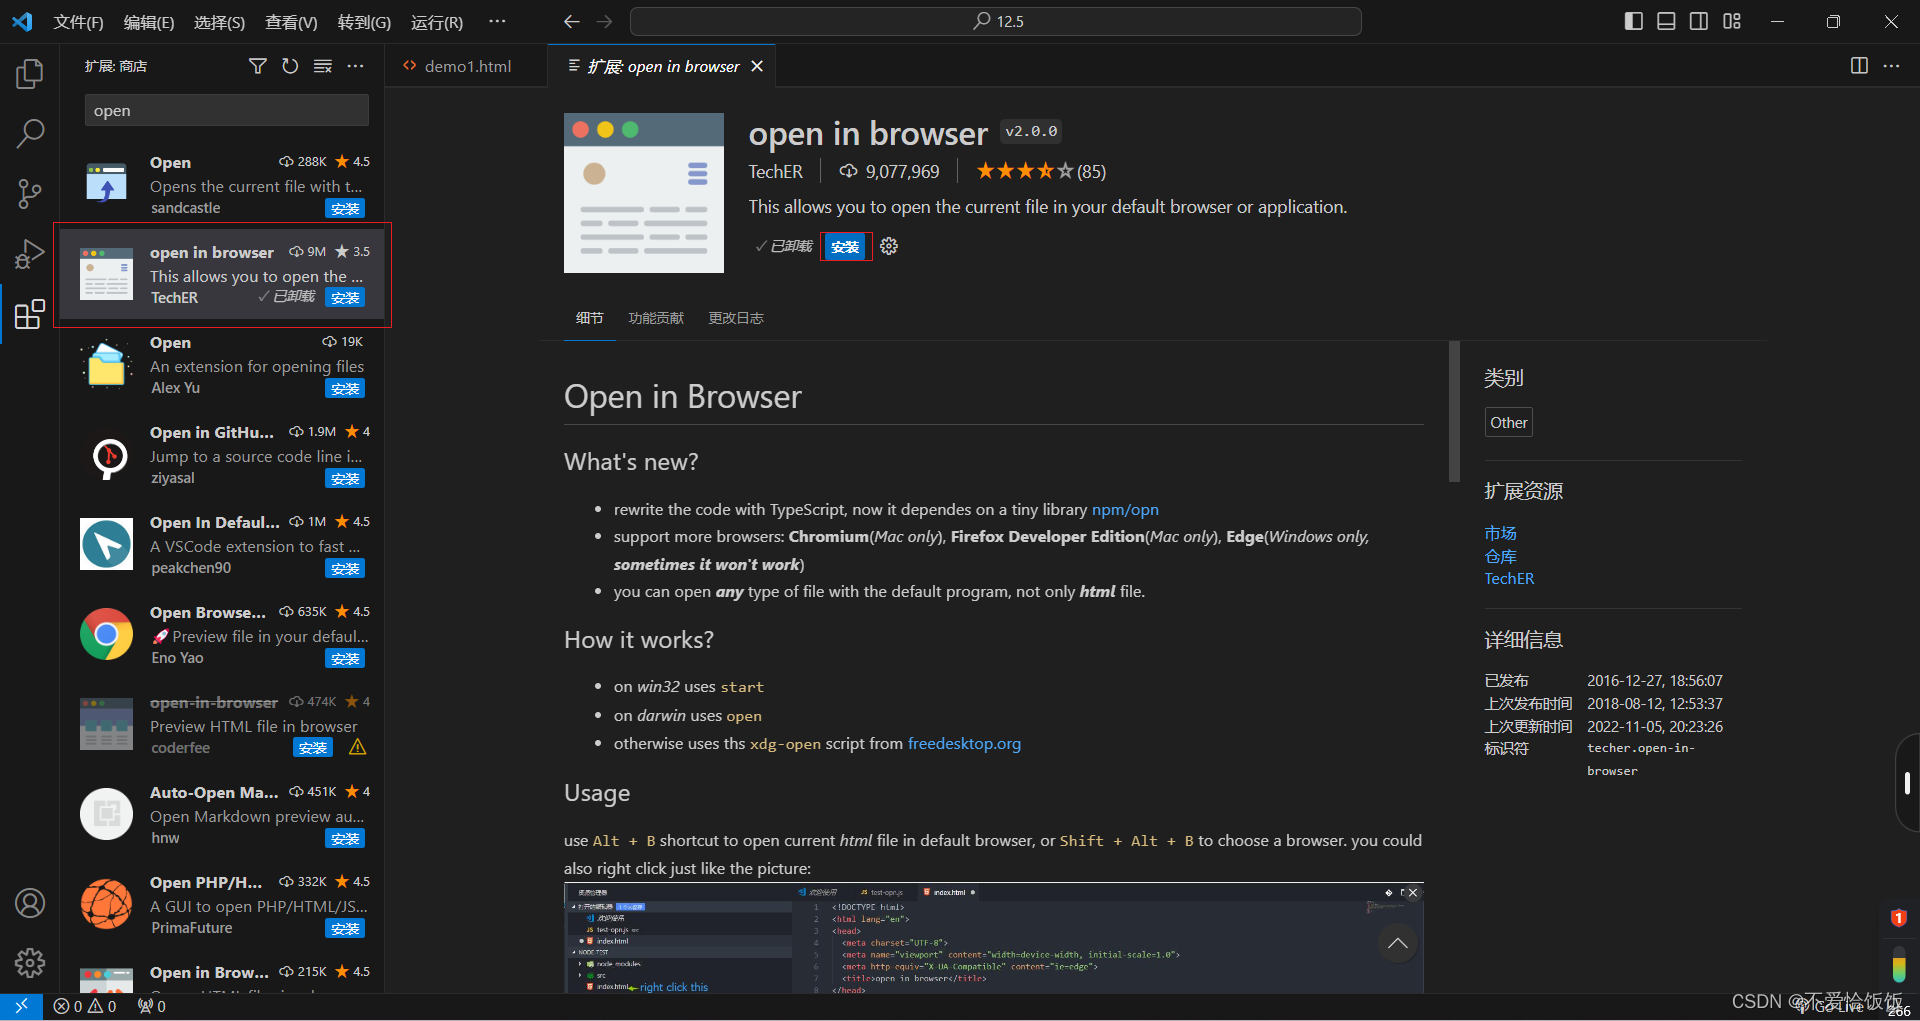Open TechER link under extension resources
1920x1021 pixels.
coord(1509,578)
